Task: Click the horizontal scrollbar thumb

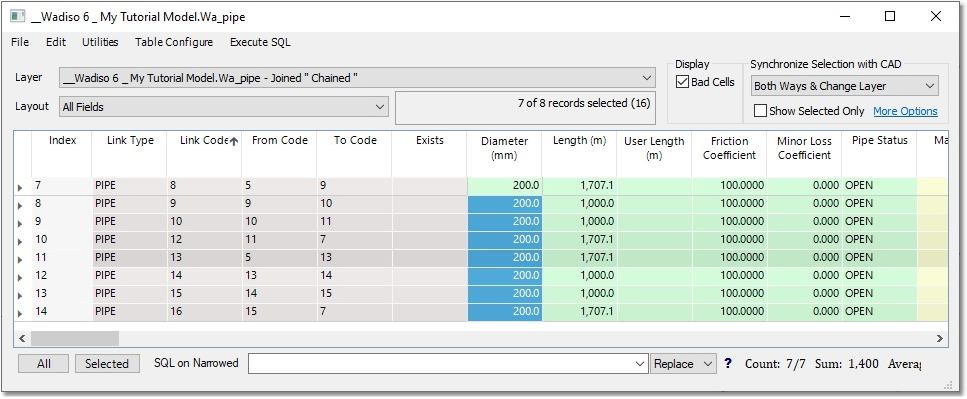Action: tap(75, 338)
